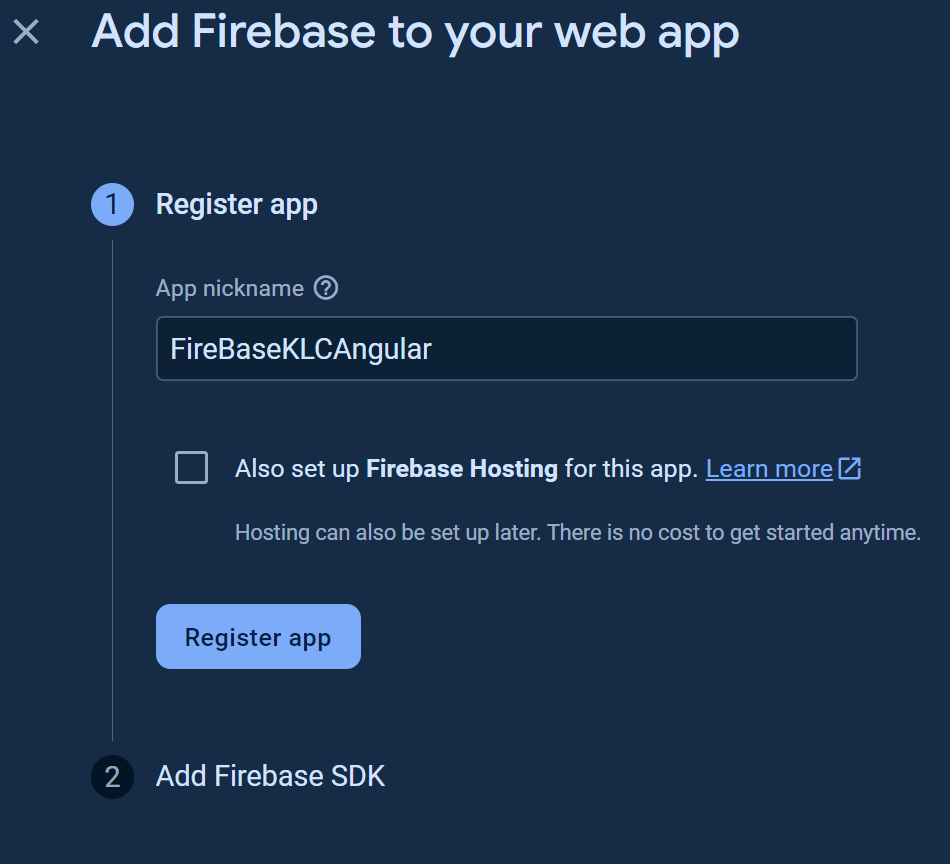Enable the Firebase Hosting checkbox
950x864 pixels.
pos(191,468)
